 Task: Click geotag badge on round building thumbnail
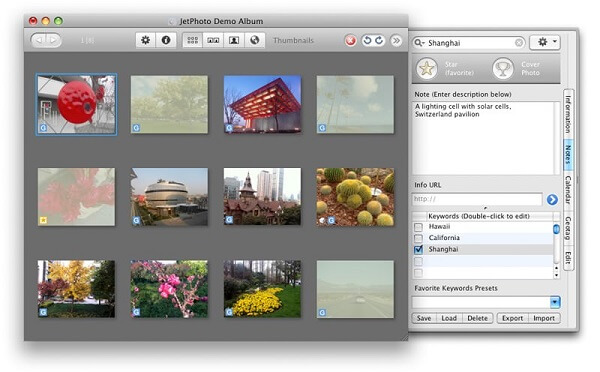tap(136, 220)
